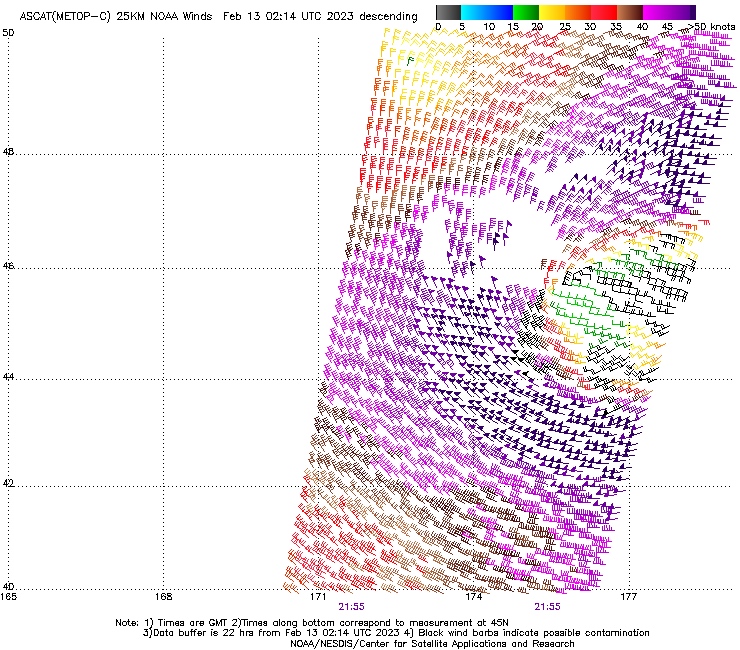Click the red 30-35 knots legend color
This screenshot has width=740, height=650.
point(604,12)
